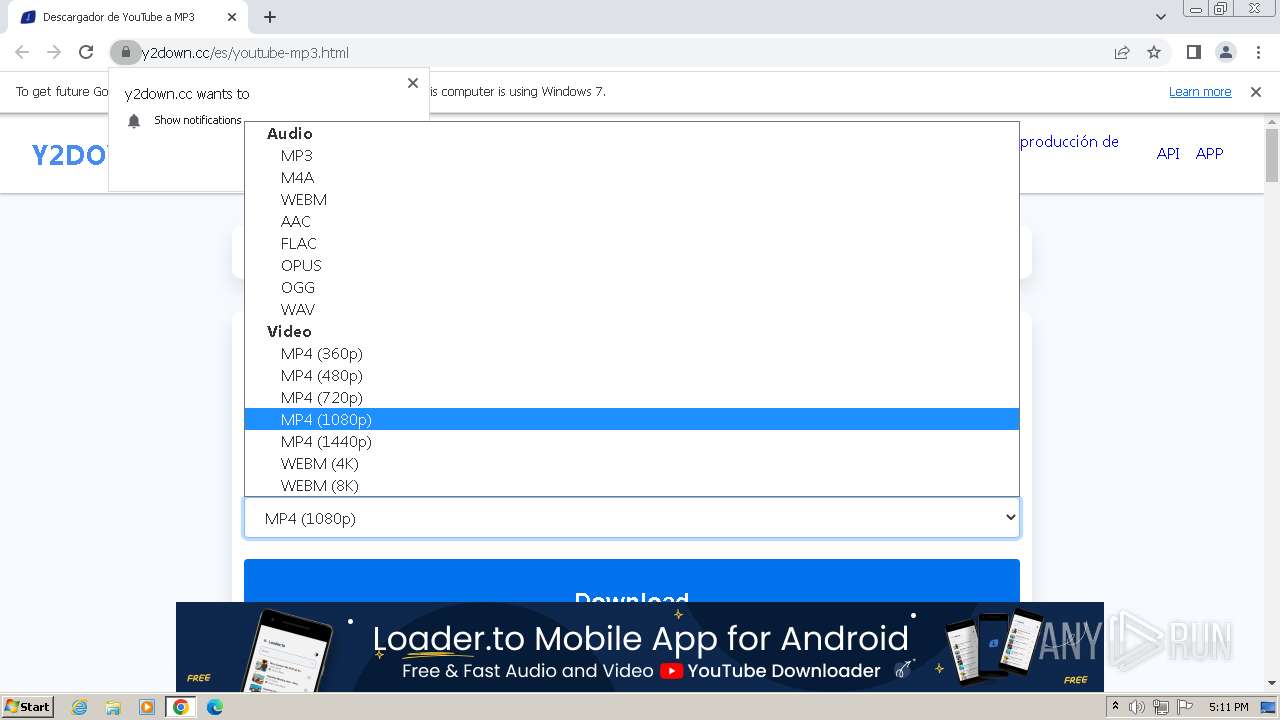Show hidden system tray icons
The image size is (1280, 720).
1115,707
